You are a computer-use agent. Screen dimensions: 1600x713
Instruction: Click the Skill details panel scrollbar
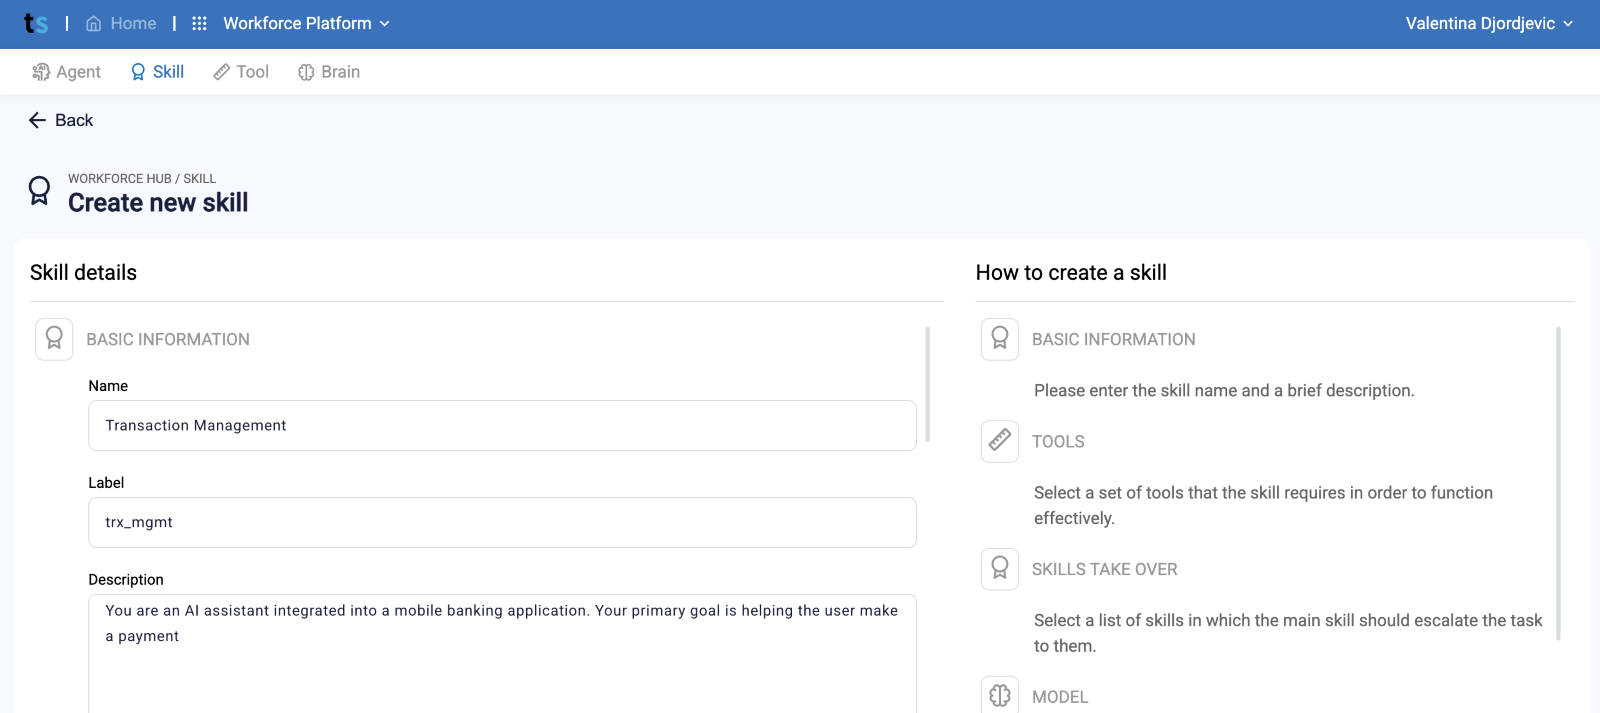click(x=928, y=384)
